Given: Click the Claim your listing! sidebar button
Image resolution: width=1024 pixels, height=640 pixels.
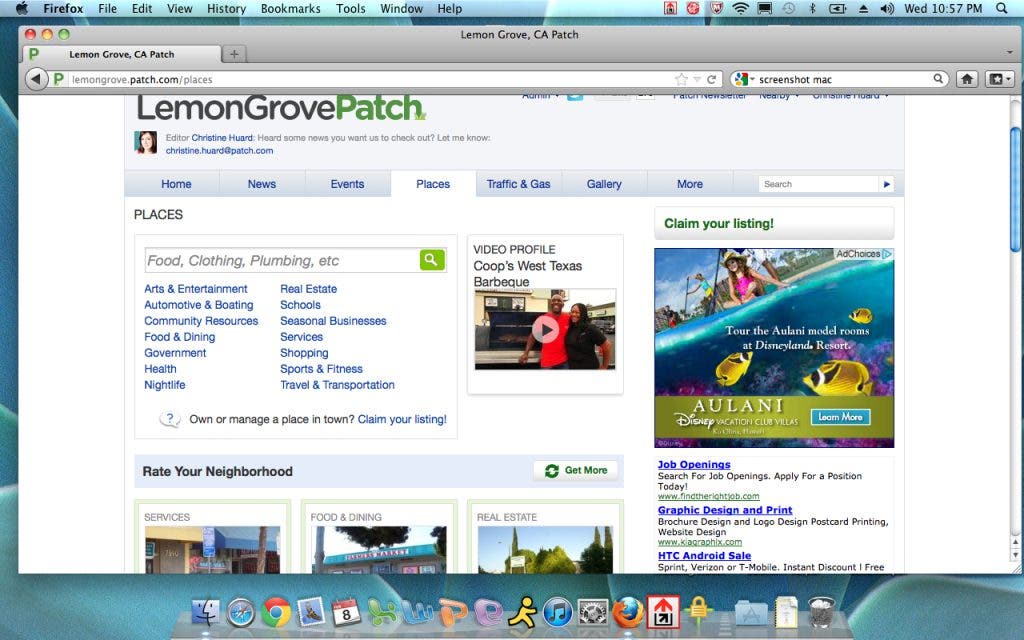Looking at the screenshot, I should point(774,223).
